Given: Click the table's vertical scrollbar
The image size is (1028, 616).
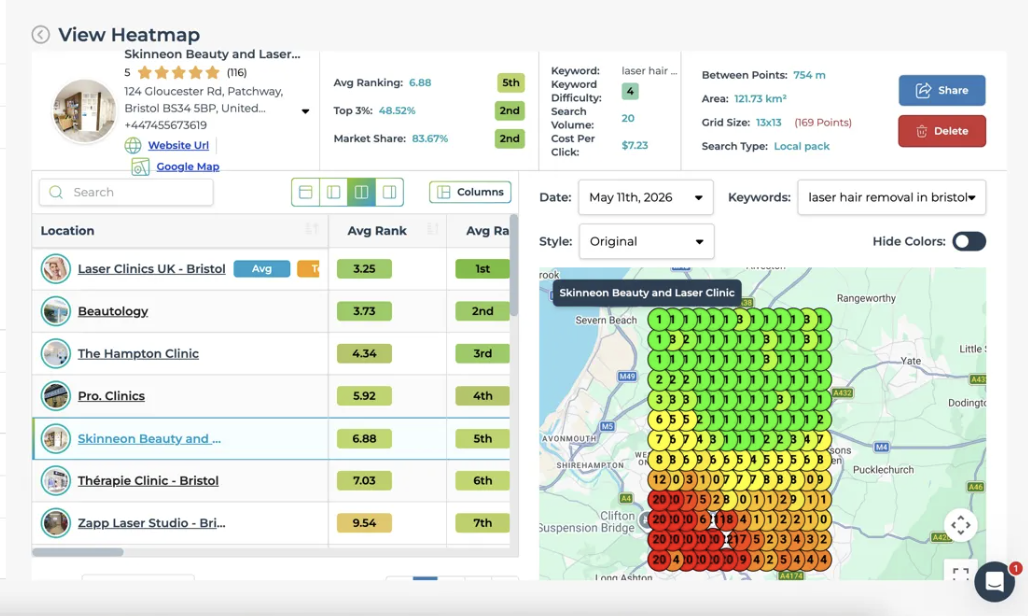Looking at the screenshot, I should tap(514, 265).
